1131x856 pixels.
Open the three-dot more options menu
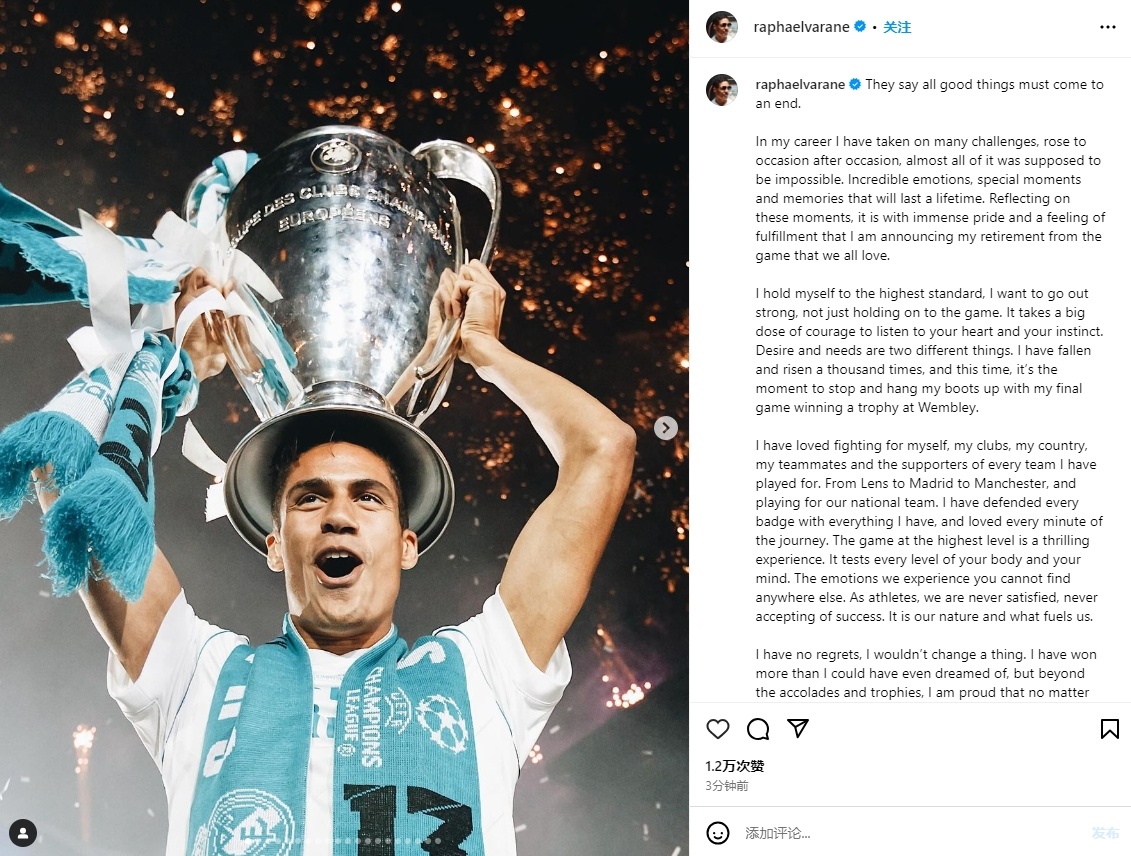(1107, 27)
